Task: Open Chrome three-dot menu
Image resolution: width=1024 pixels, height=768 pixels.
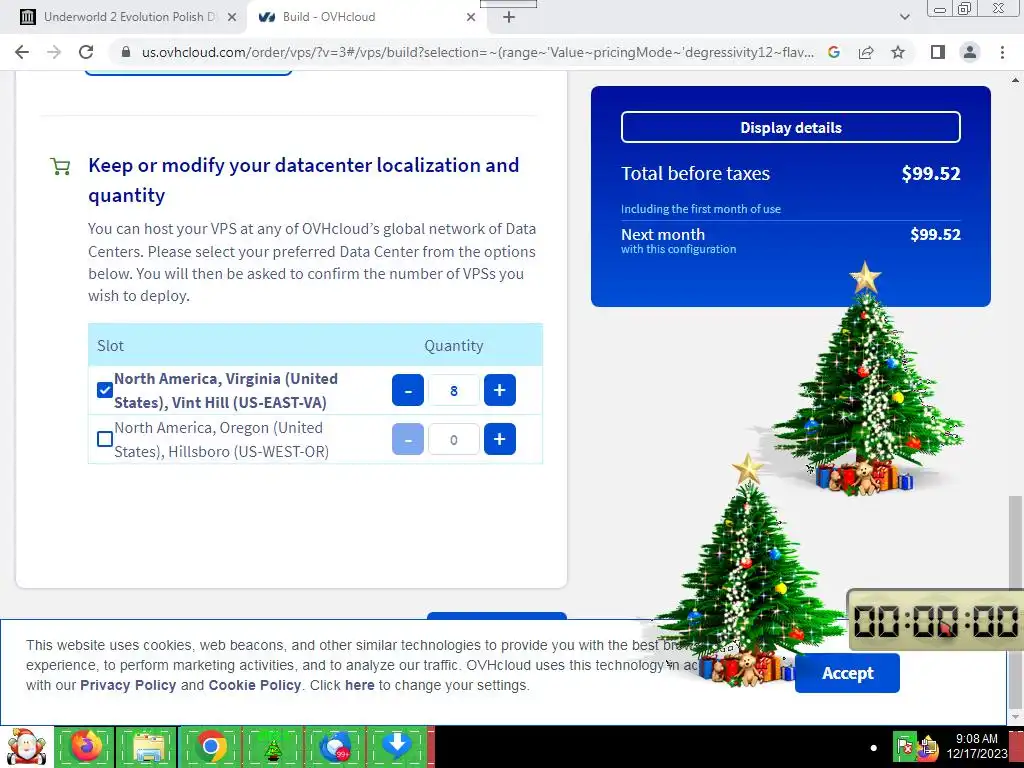Action: 1002,52
